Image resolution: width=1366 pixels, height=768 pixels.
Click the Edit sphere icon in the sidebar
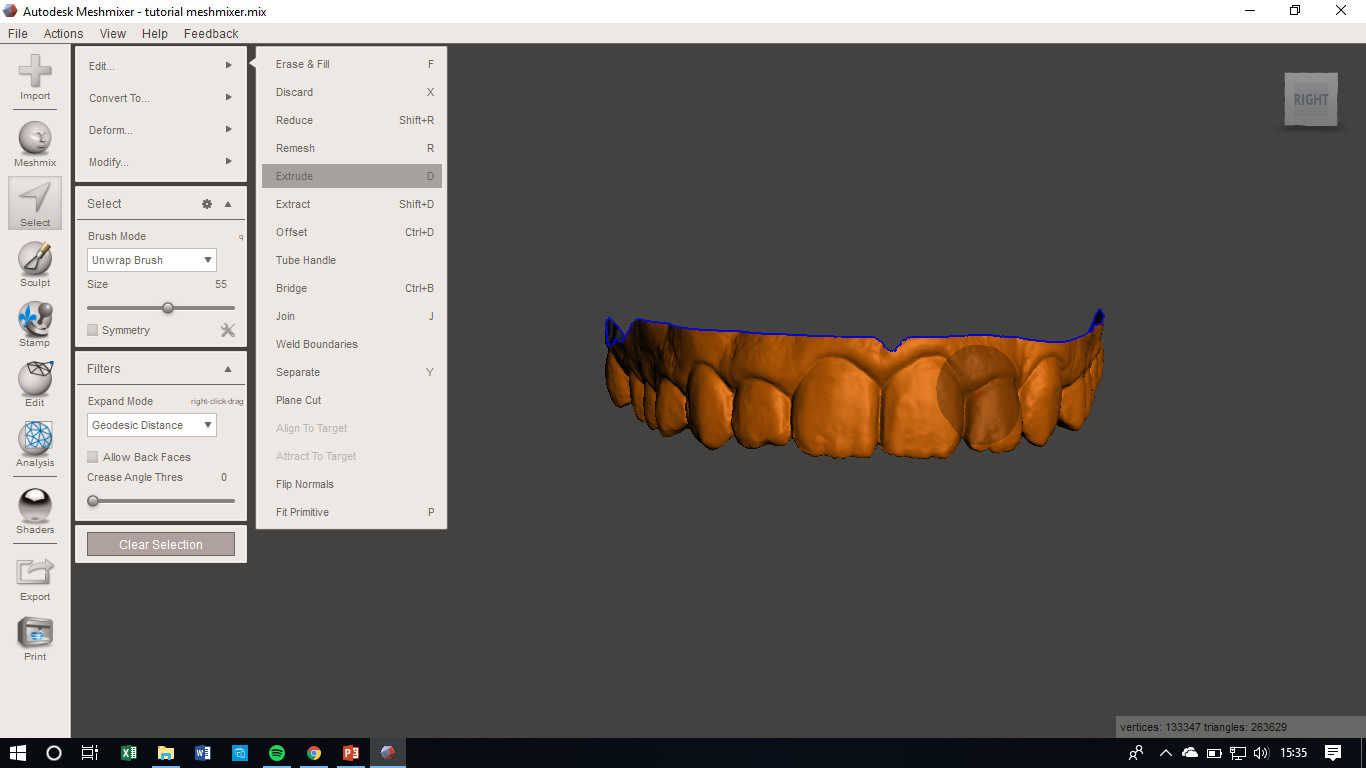[x=35, y=384]
